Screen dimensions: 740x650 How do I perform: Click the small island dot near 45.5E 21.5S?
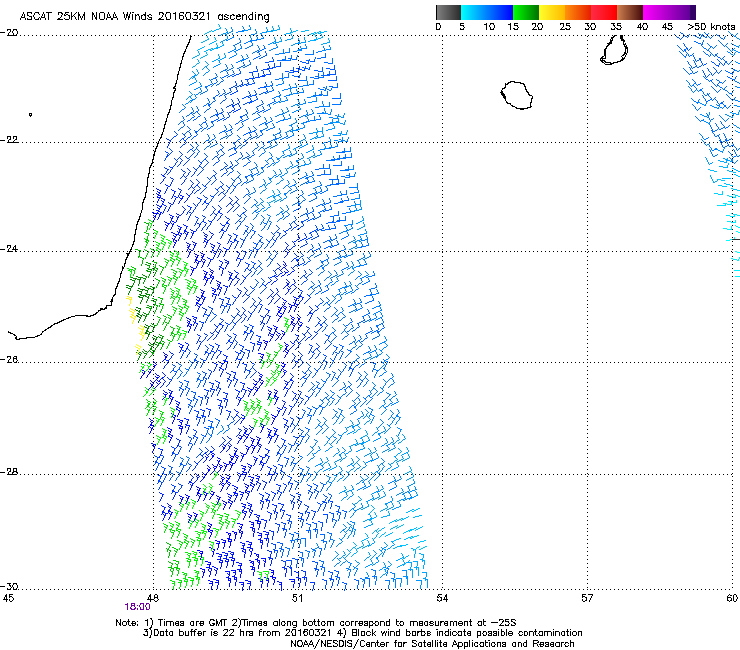coord(30,115)
